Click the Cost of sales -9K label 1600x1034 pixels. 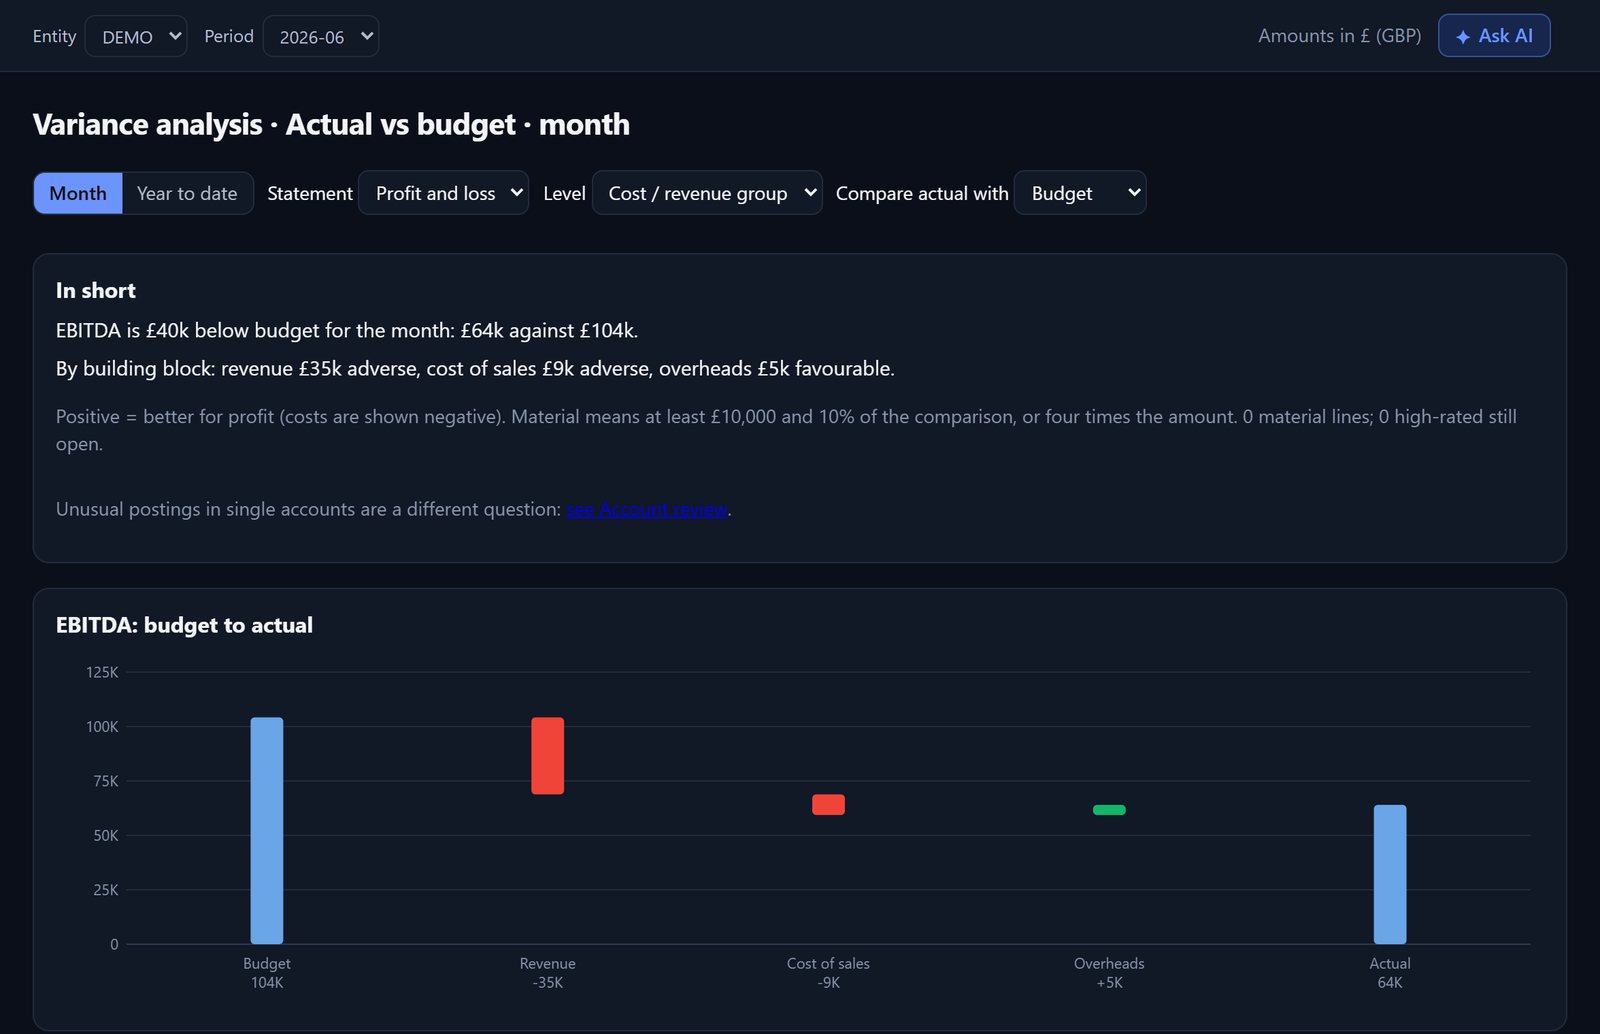point(828,973)
